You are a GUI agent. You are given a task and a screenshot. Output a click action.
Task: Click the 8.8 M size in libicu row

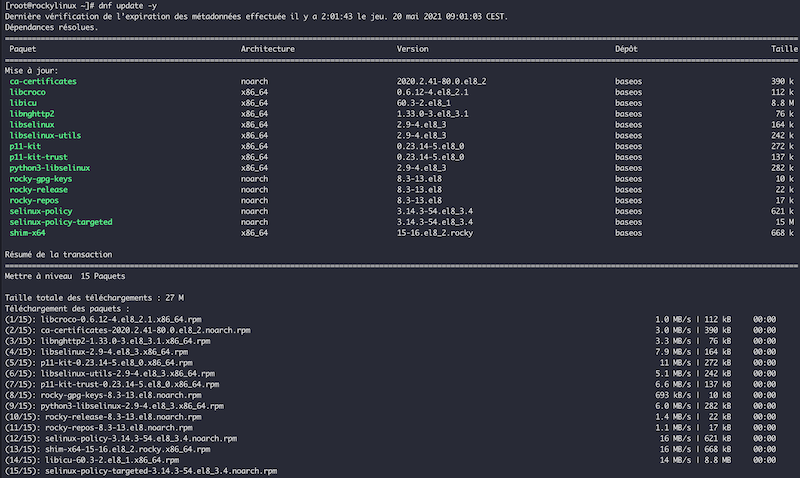pyautogui.click(x=783, y=103)
